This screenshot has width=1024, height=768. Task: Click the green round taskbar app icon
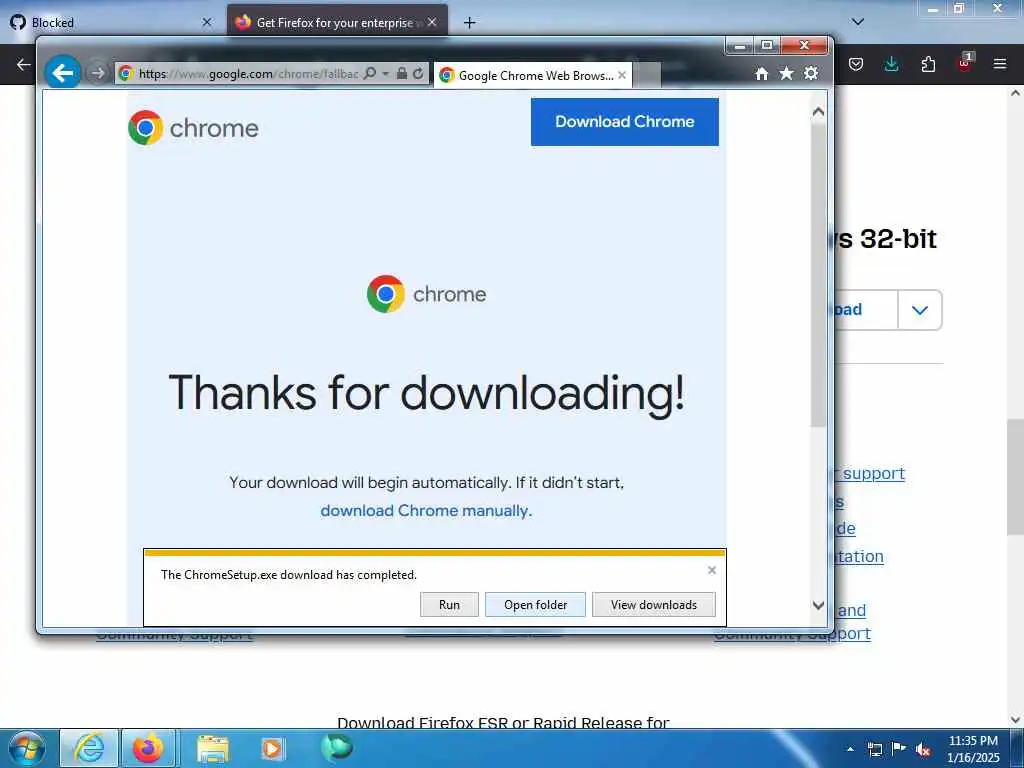pyautogui.click(x=336, y=747)
